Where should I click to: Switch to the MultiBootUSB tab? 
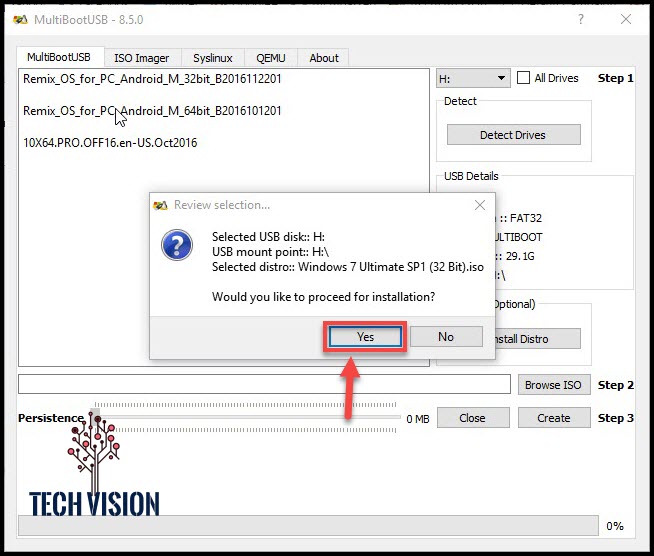(x=59, y=57)
